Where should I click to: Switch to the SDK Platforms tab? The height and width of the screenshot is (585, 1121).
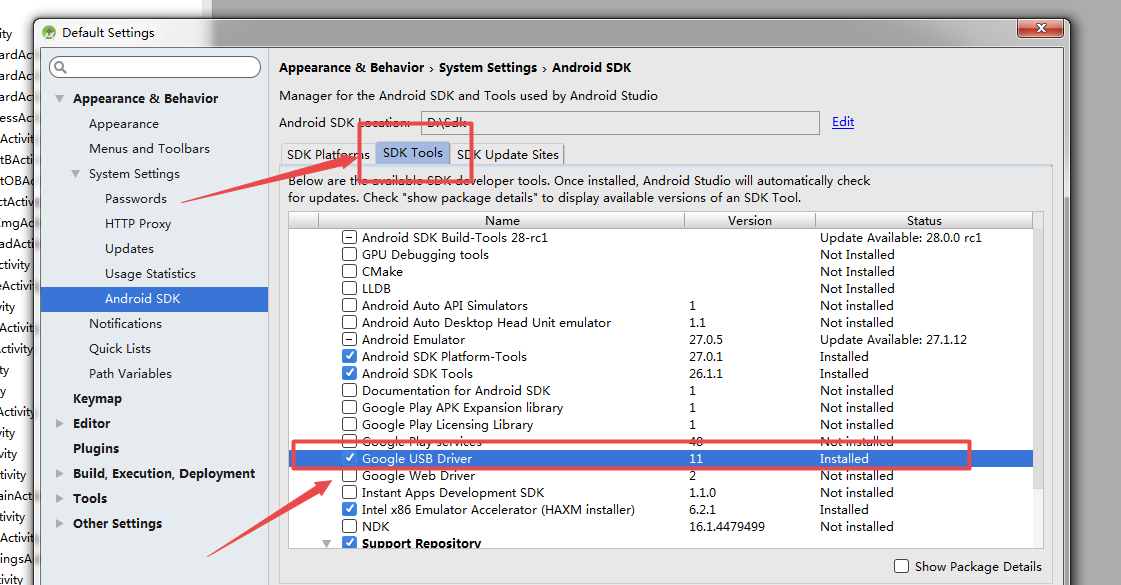coord(328,154)
